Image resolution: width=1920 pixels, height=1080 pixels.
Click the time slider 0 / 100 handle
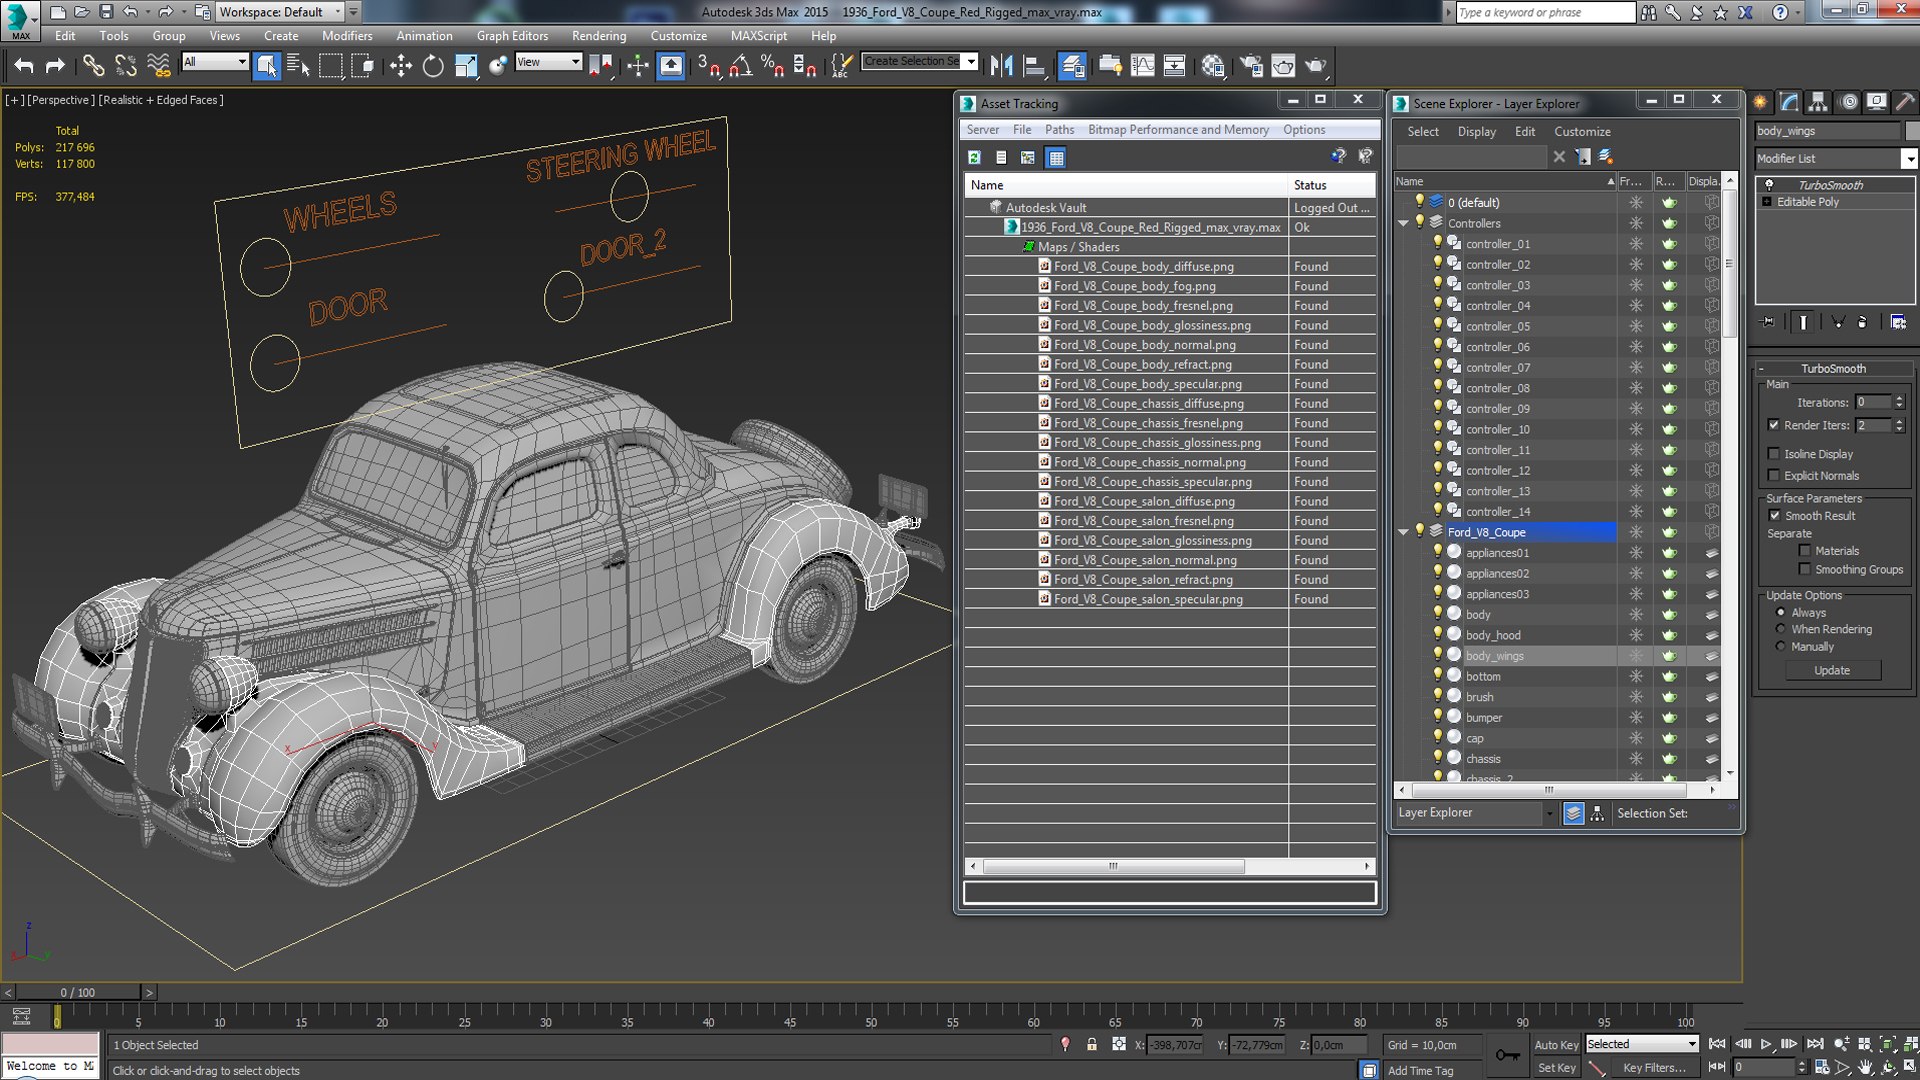click(78, 993)
